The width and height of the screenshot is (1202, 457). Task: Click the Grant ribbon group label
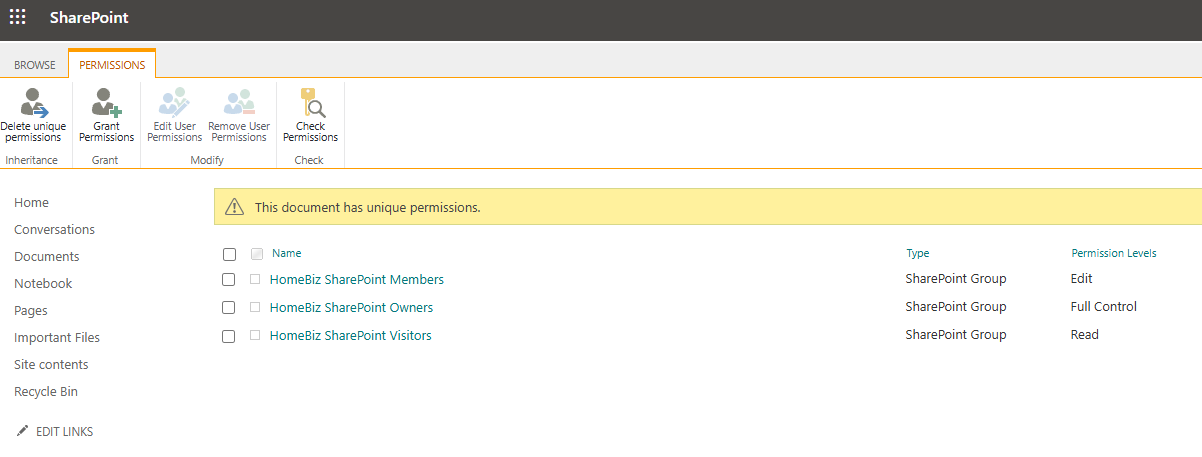[x=105, y=160]
